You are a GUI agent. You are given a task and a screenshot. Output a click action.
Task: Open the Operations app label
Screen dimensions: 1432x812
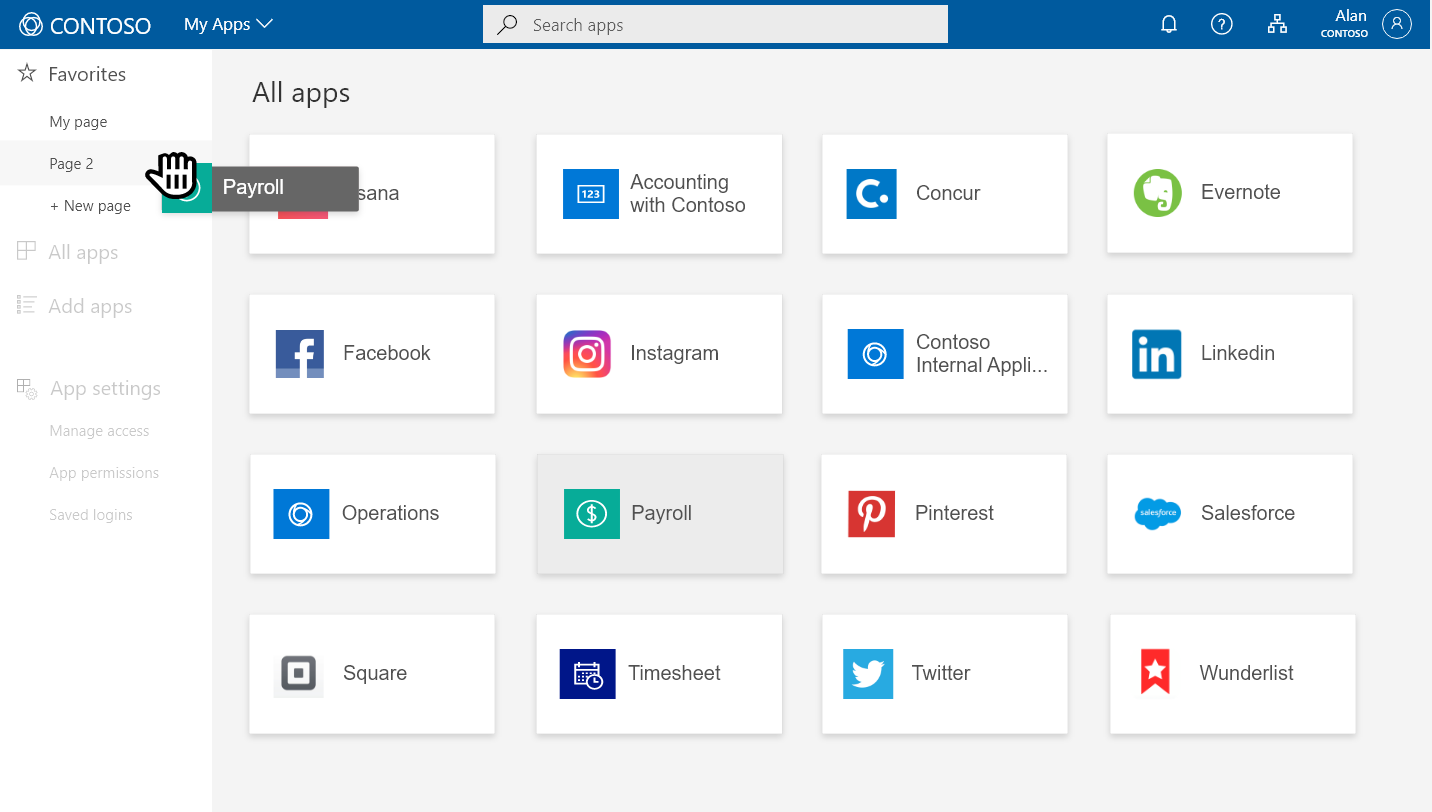point(390,513)
